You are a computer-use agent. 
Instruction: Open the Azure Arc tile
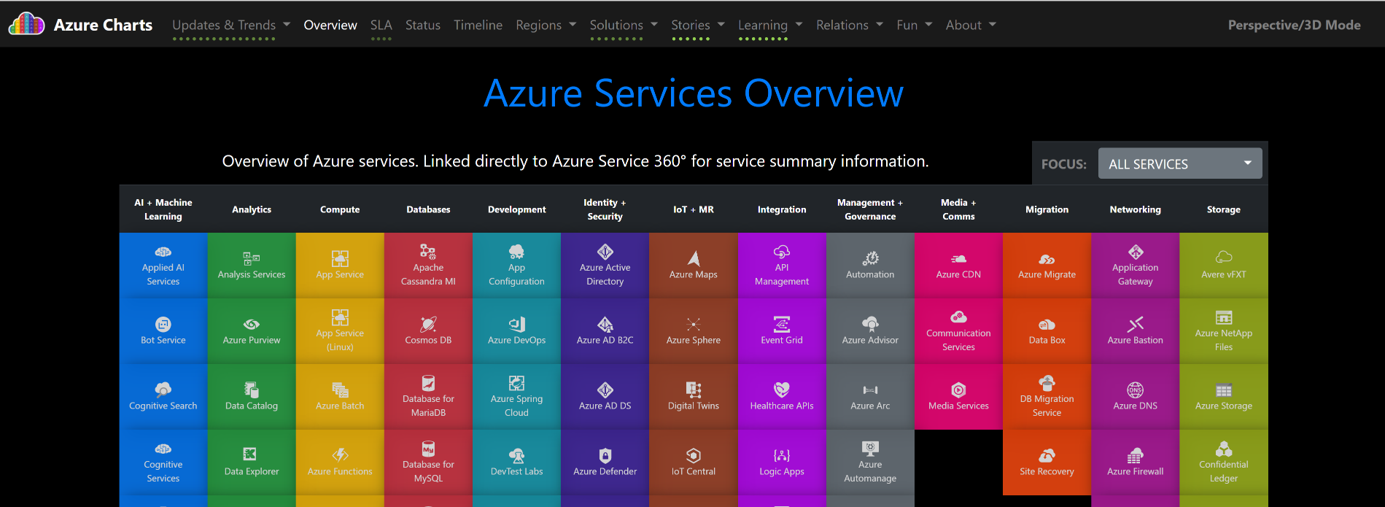pos(870,397)
